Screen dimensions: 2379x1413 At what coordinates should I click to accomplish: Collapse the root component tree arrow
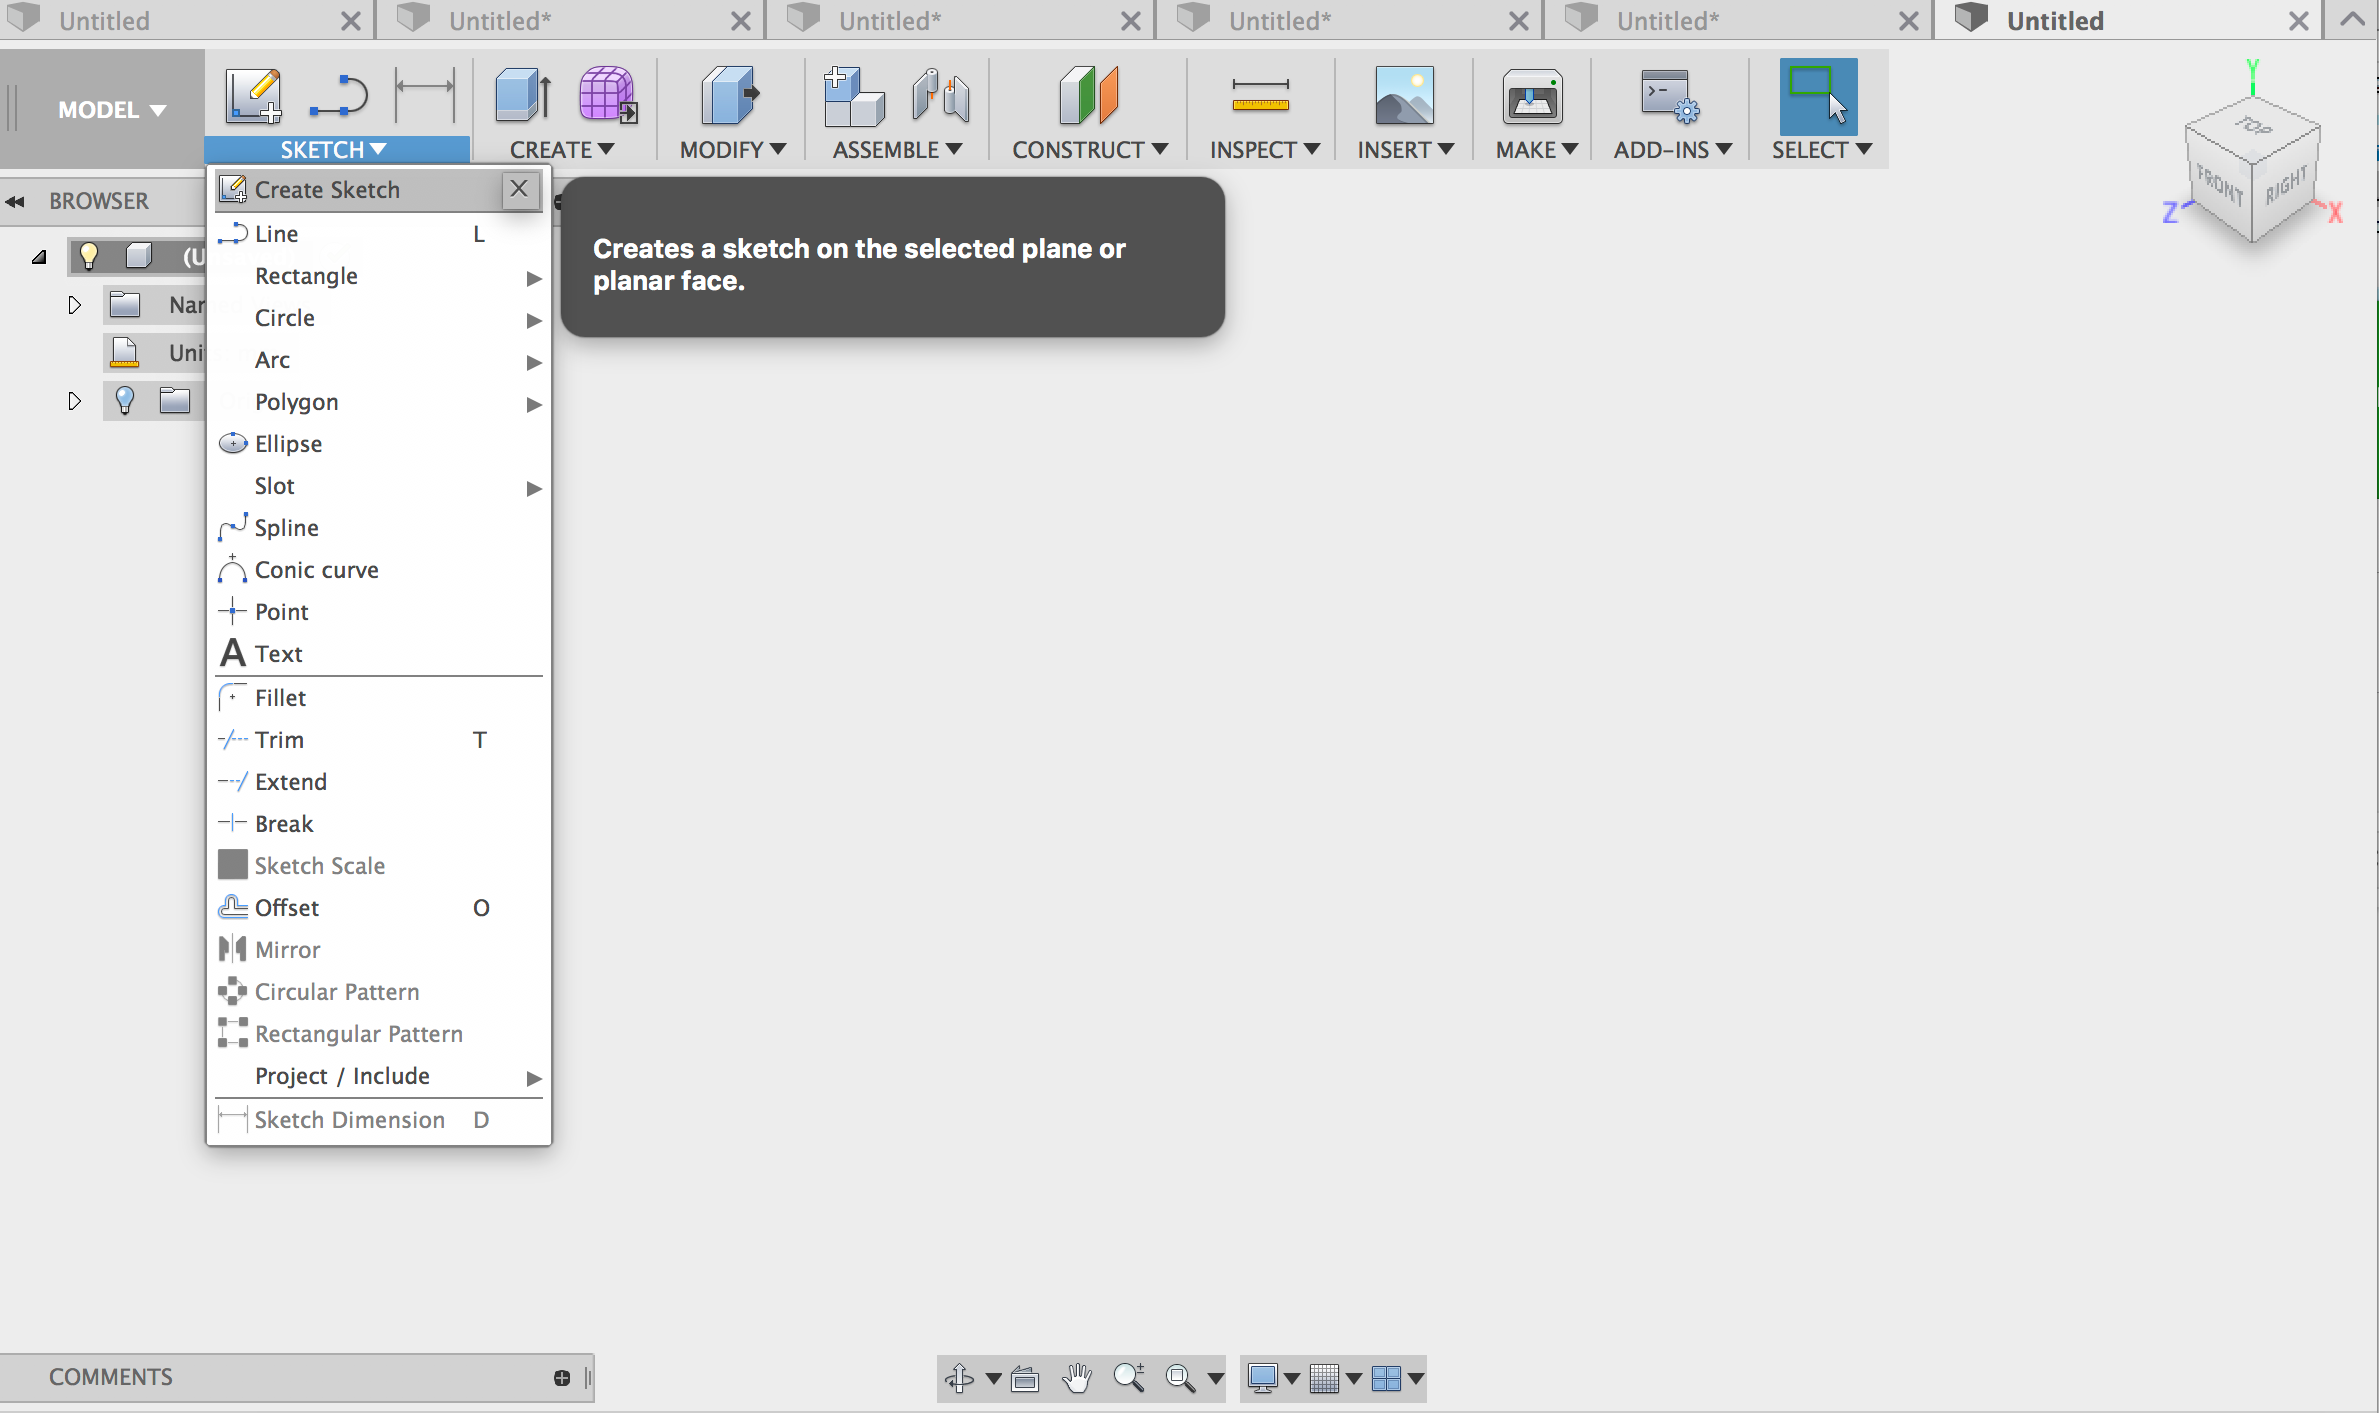[x=39, y=257]
